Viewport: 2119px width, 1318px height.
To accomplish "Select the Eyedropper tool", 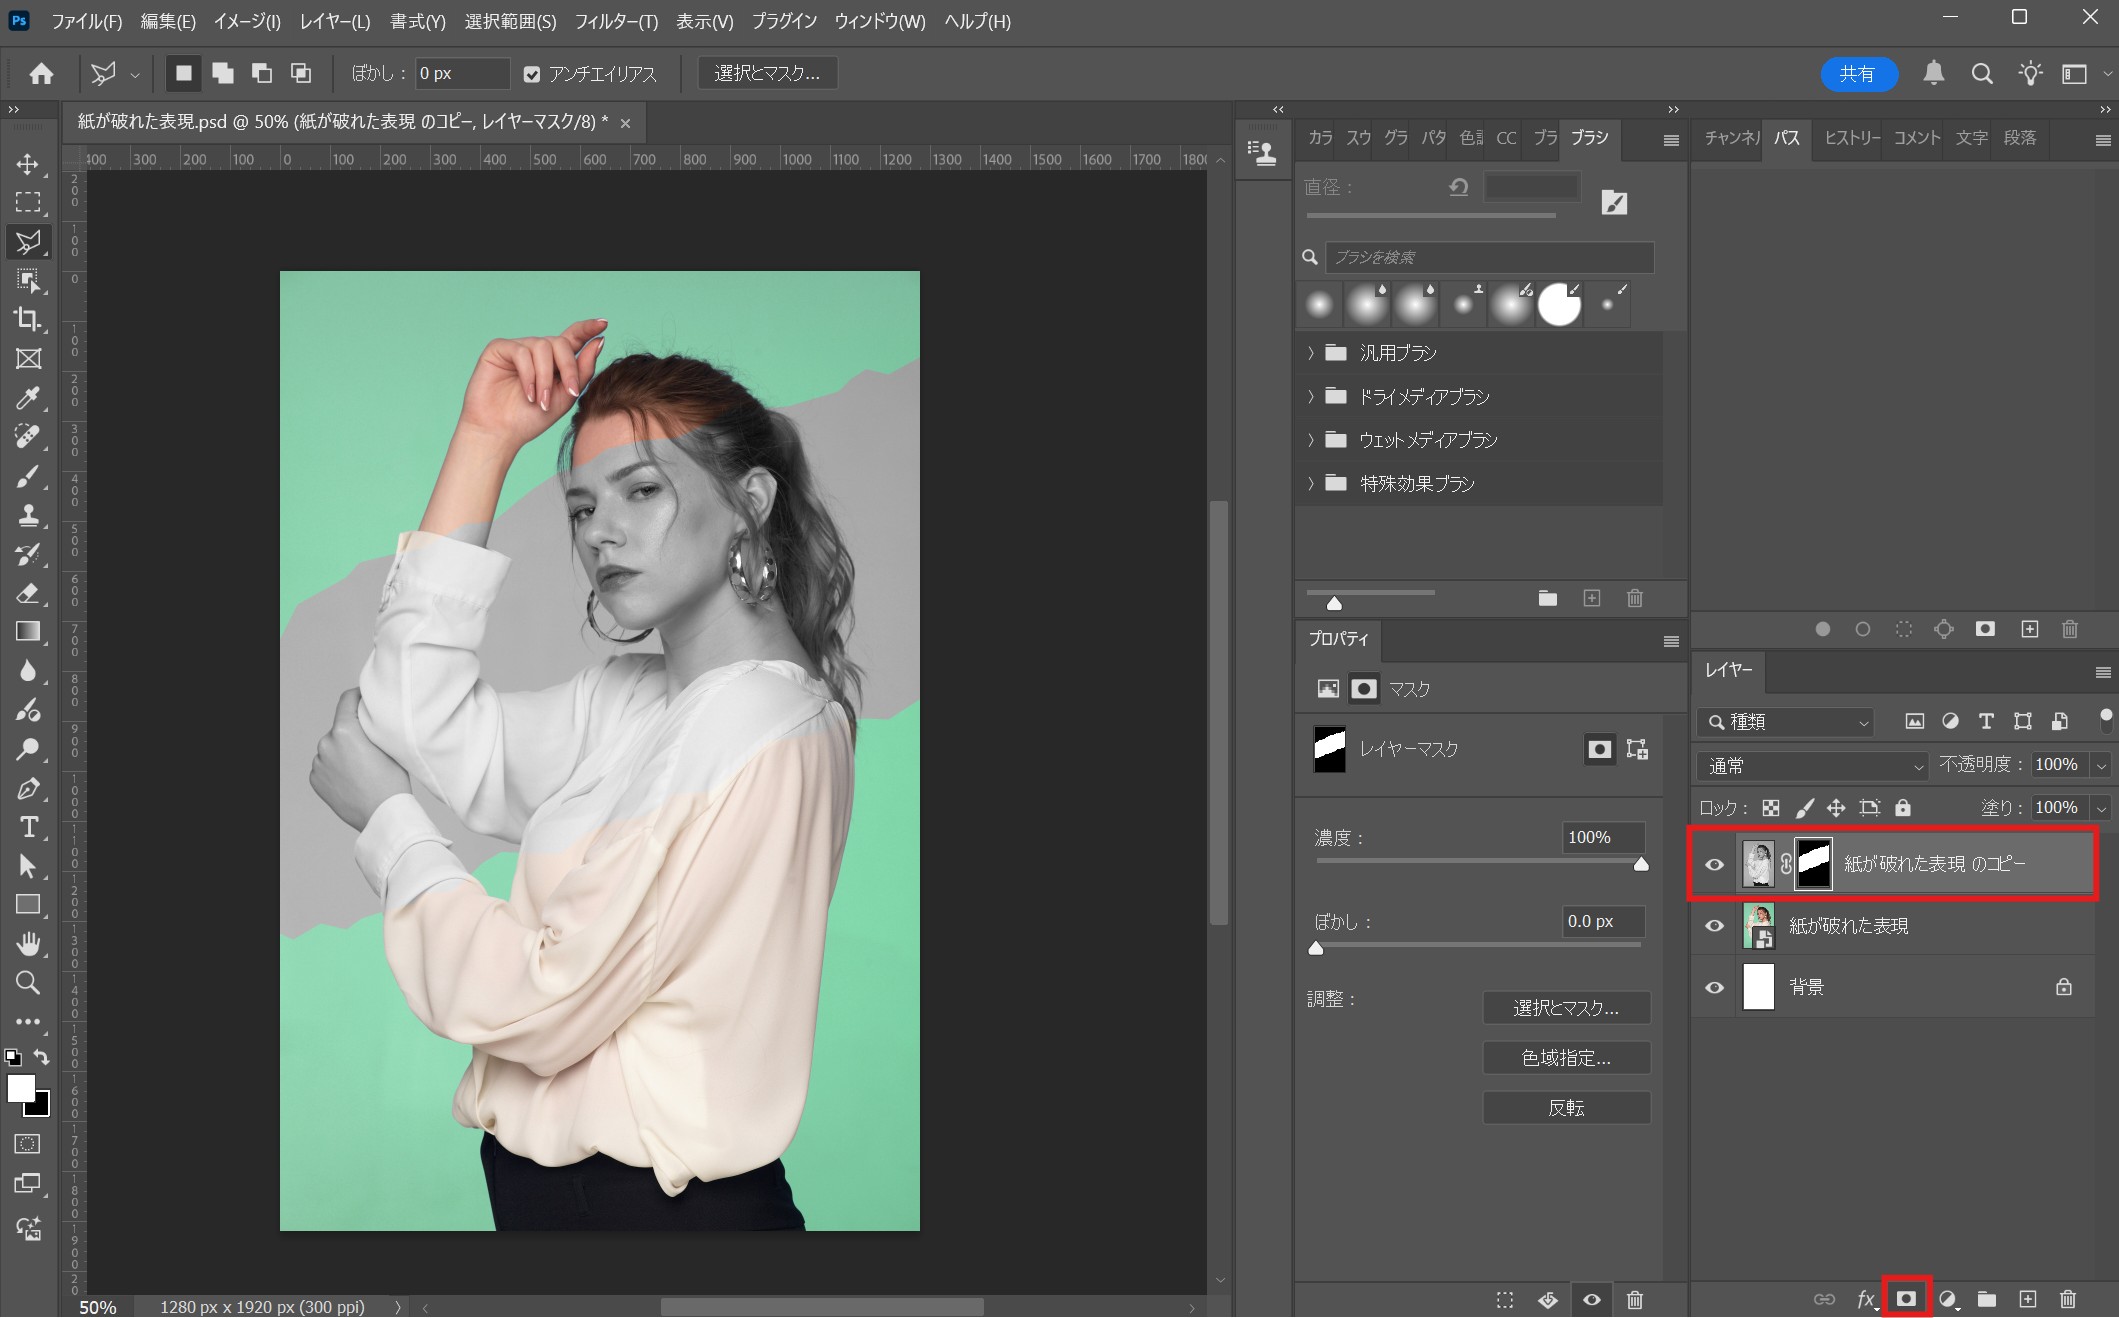I will (x=27, y=398).
